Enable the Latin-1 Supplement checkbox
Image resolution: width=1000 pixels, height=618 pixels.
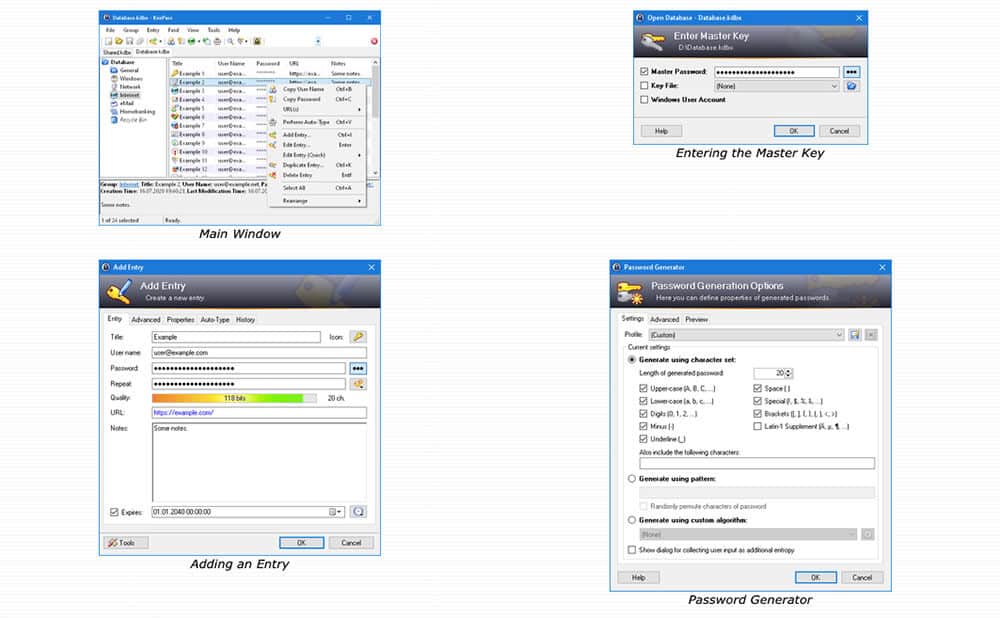[758, 426]
